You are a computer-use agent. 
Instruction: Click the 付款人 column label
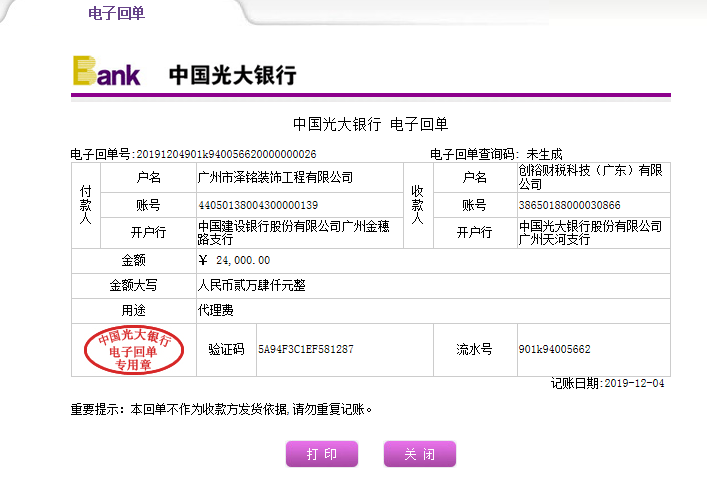86,205
